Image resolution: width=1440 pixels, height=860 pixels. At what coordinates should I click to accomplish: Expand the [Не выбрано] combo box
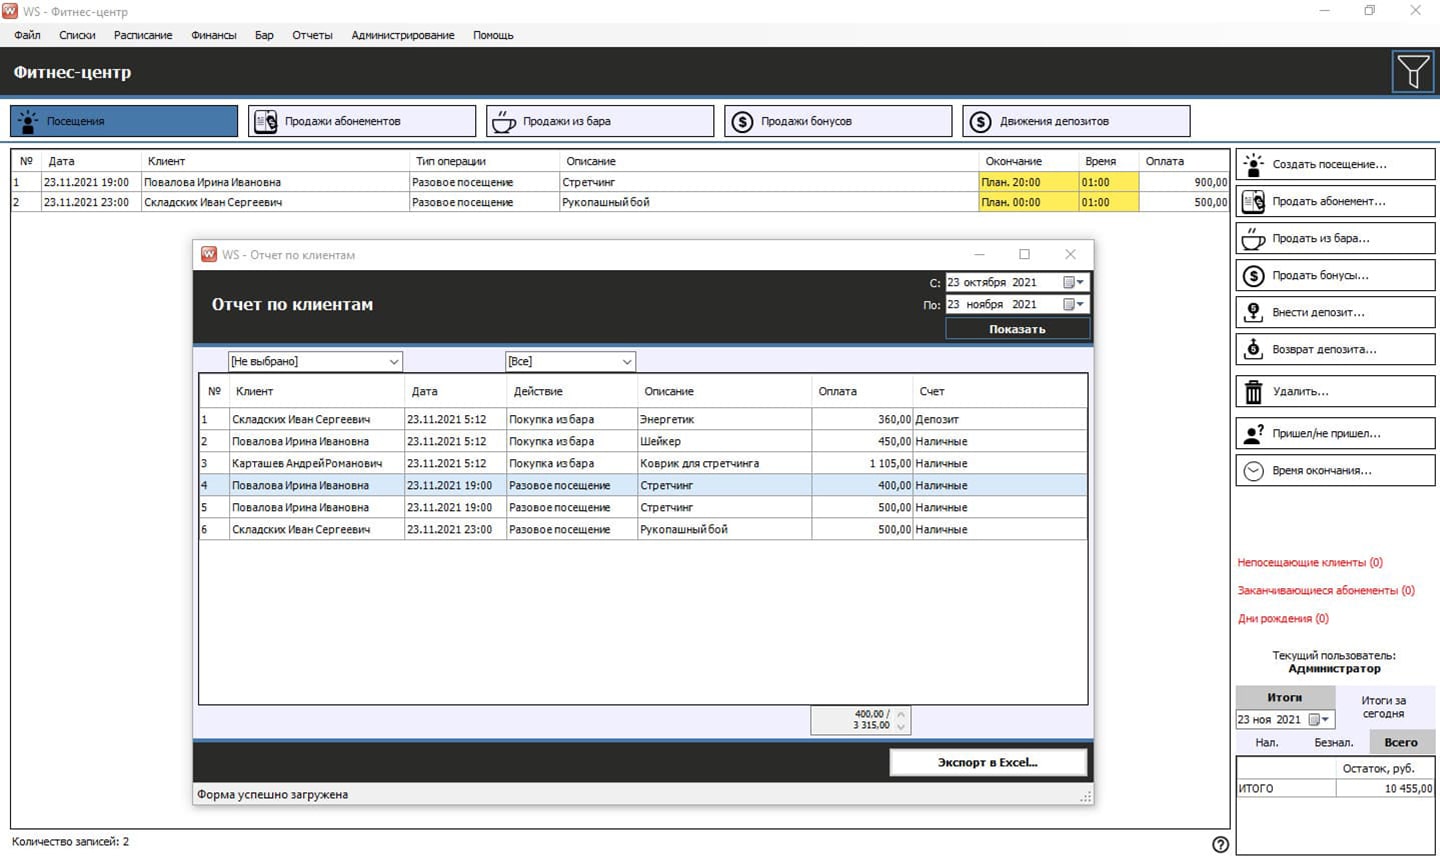point(394,362)
